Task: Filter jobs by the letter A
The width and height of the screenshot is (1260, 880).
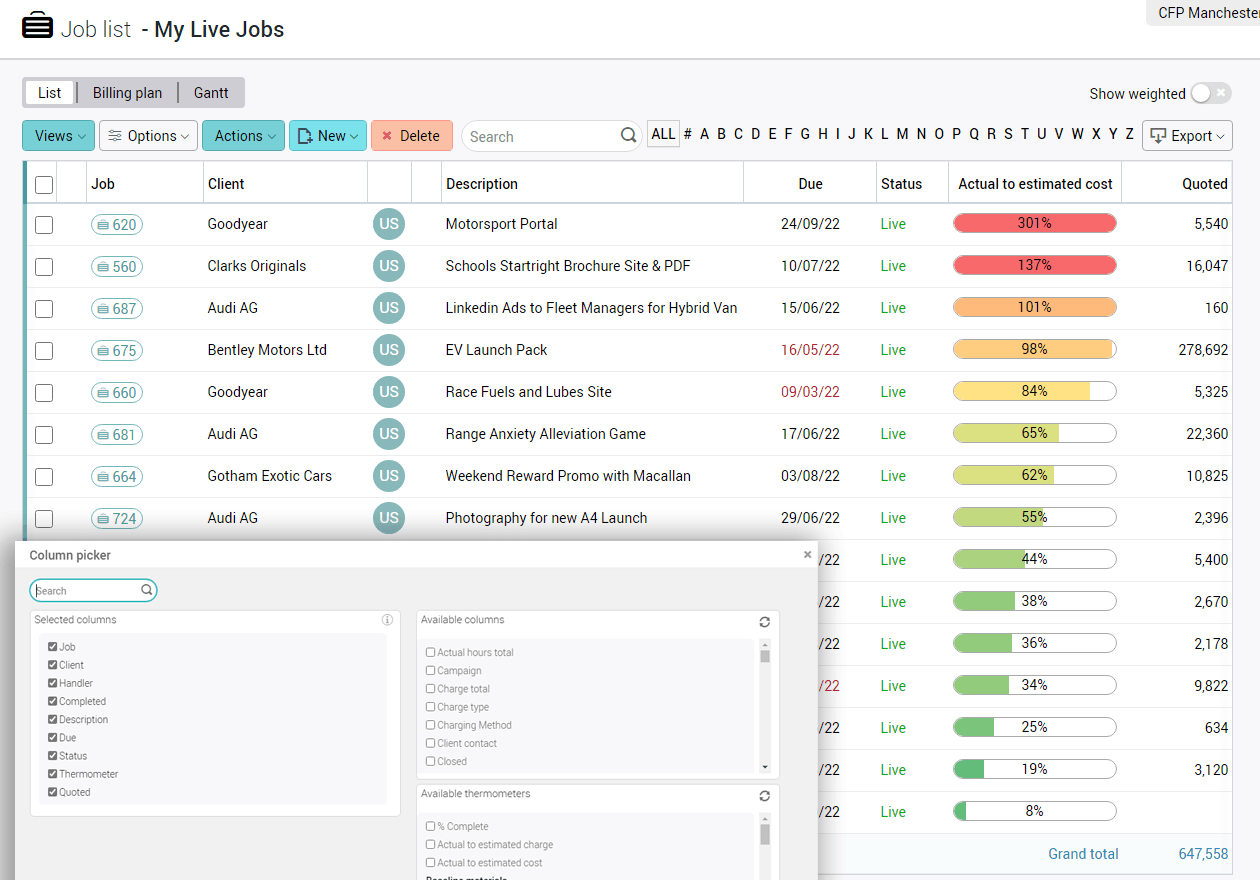Action: click(x=704, y=134)
